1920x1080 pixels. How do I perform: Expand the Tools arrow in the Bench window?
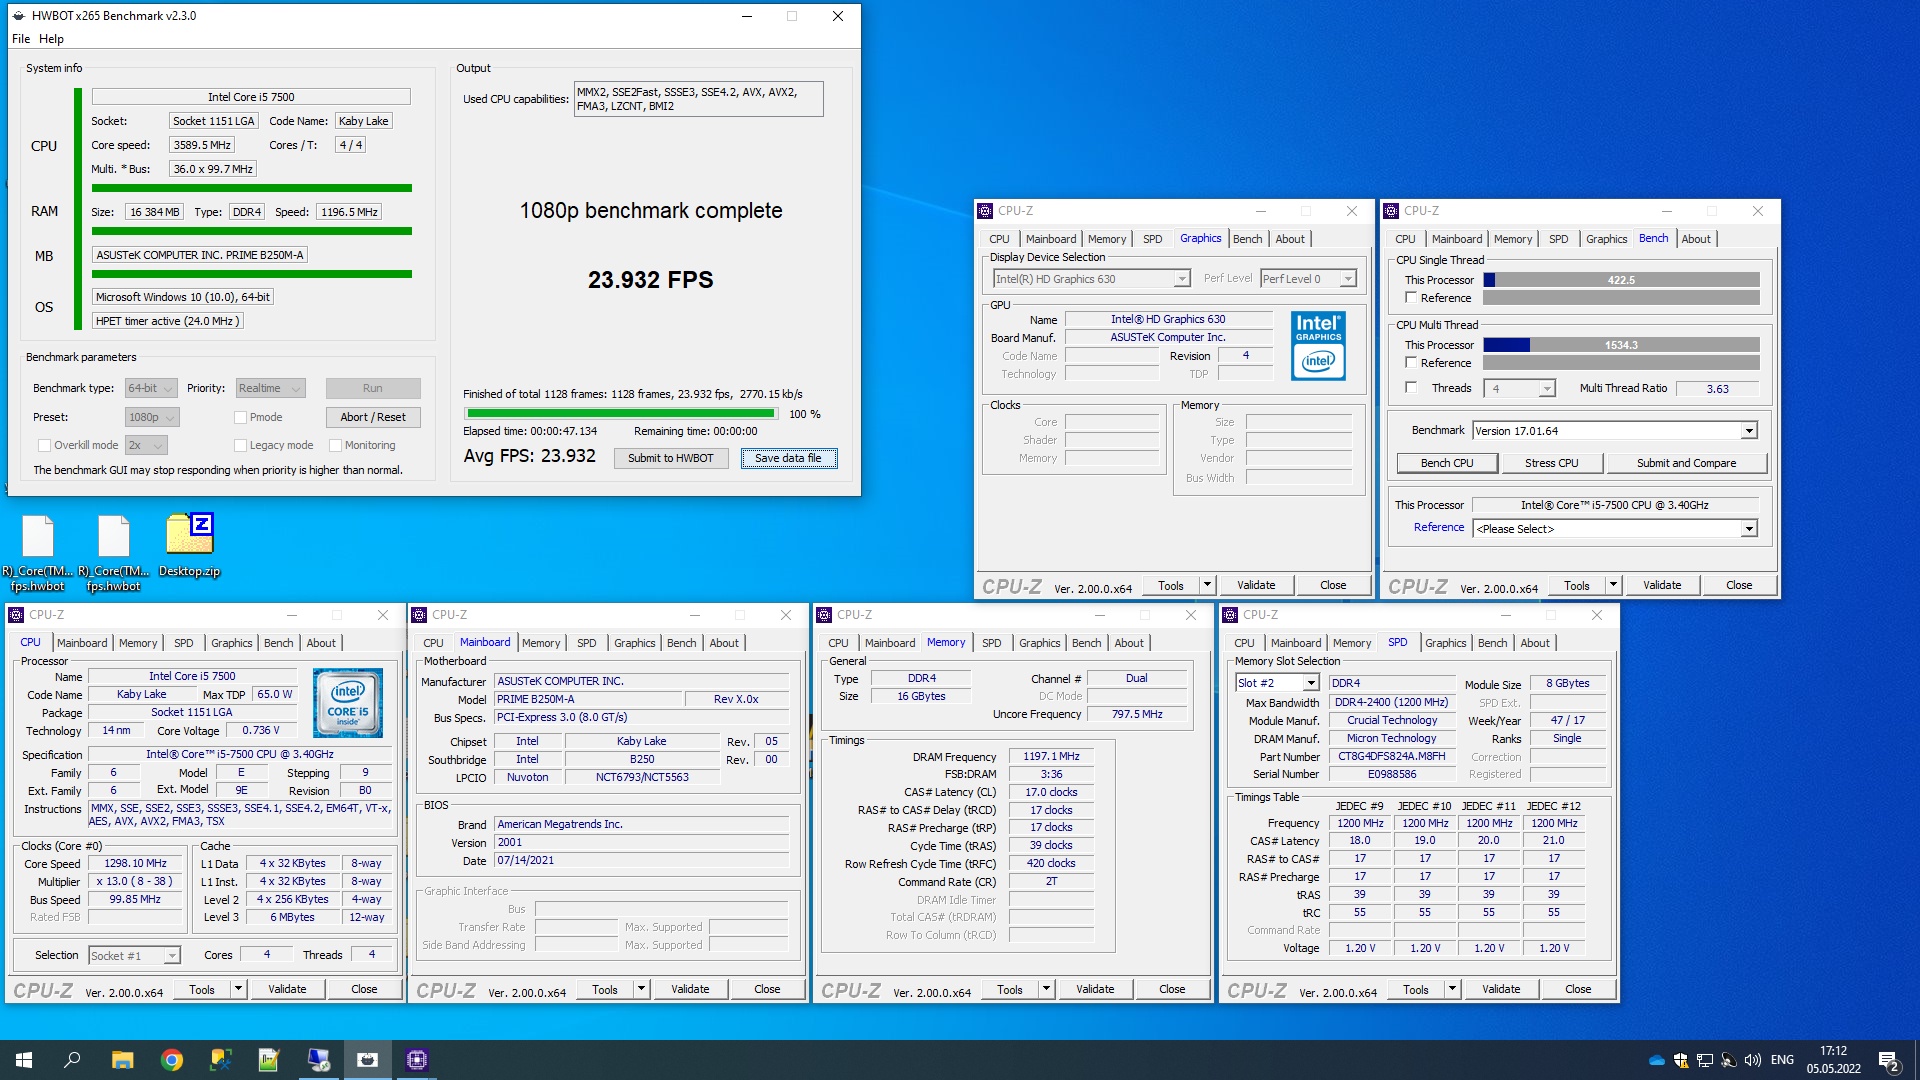[1612, 585]
